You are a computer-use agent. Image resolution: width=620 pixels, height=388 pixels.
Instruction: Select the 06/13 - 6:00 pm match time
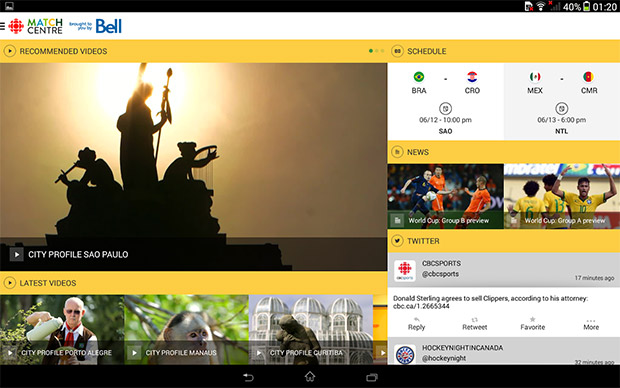click(x=561, y=120)
